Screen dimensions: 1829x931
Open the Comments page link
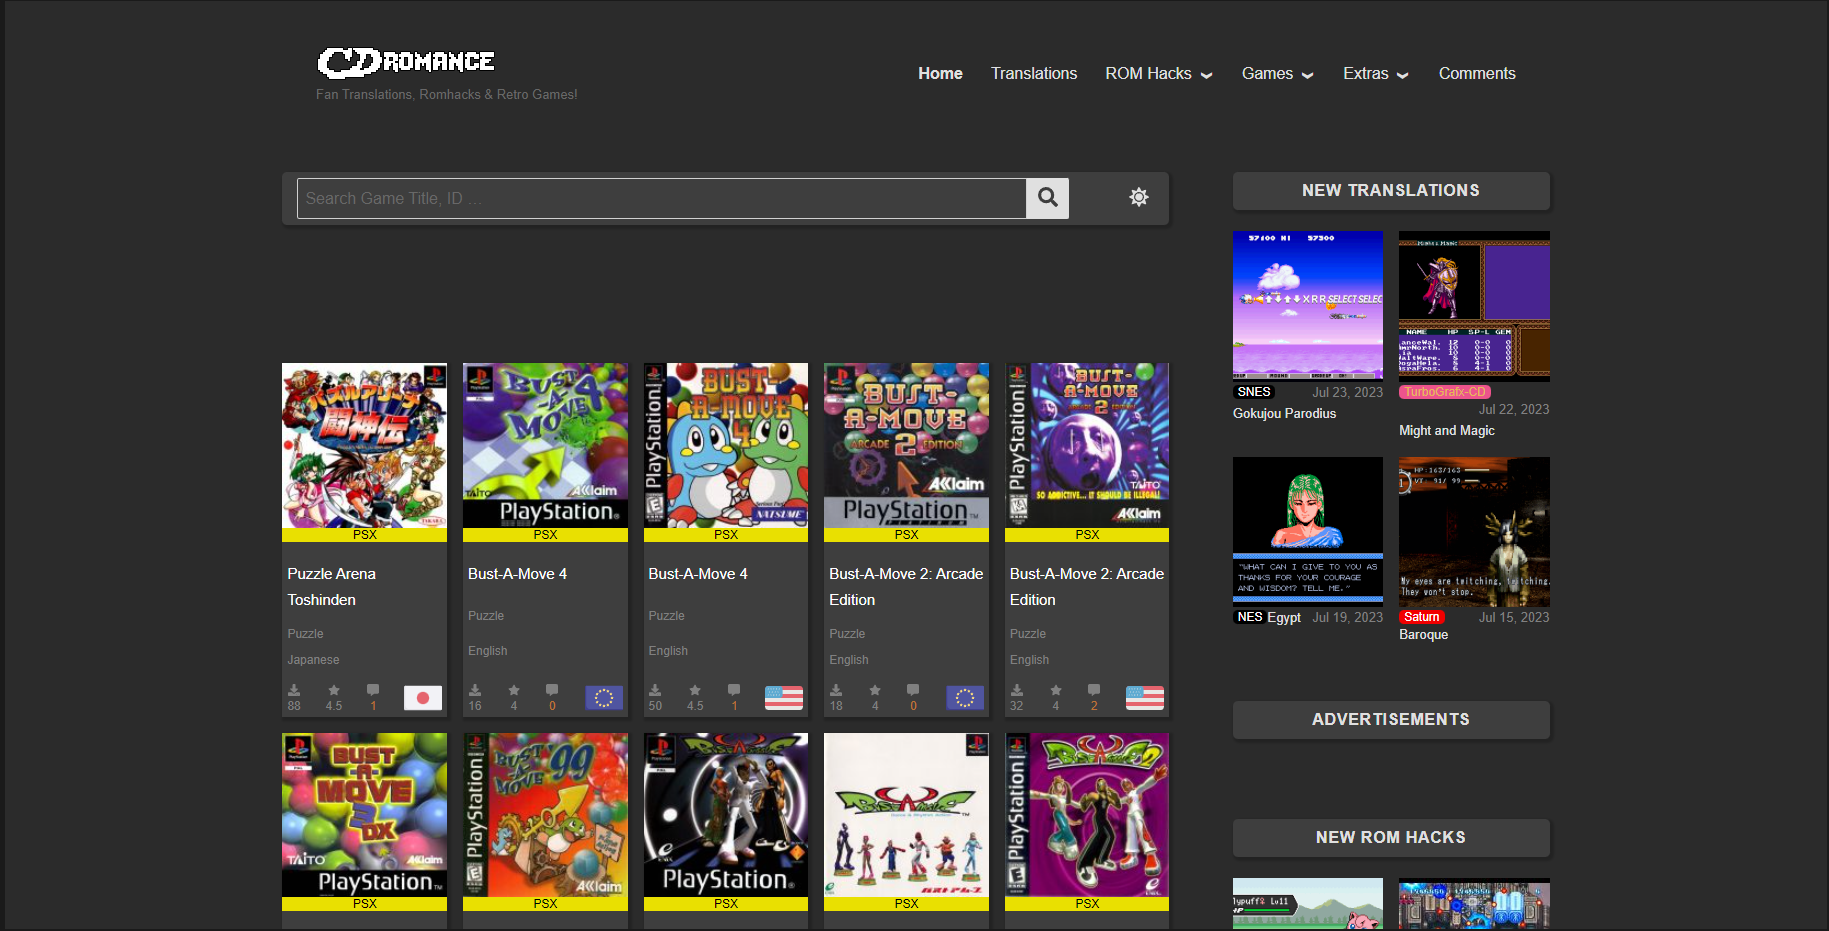point(1476,74)
